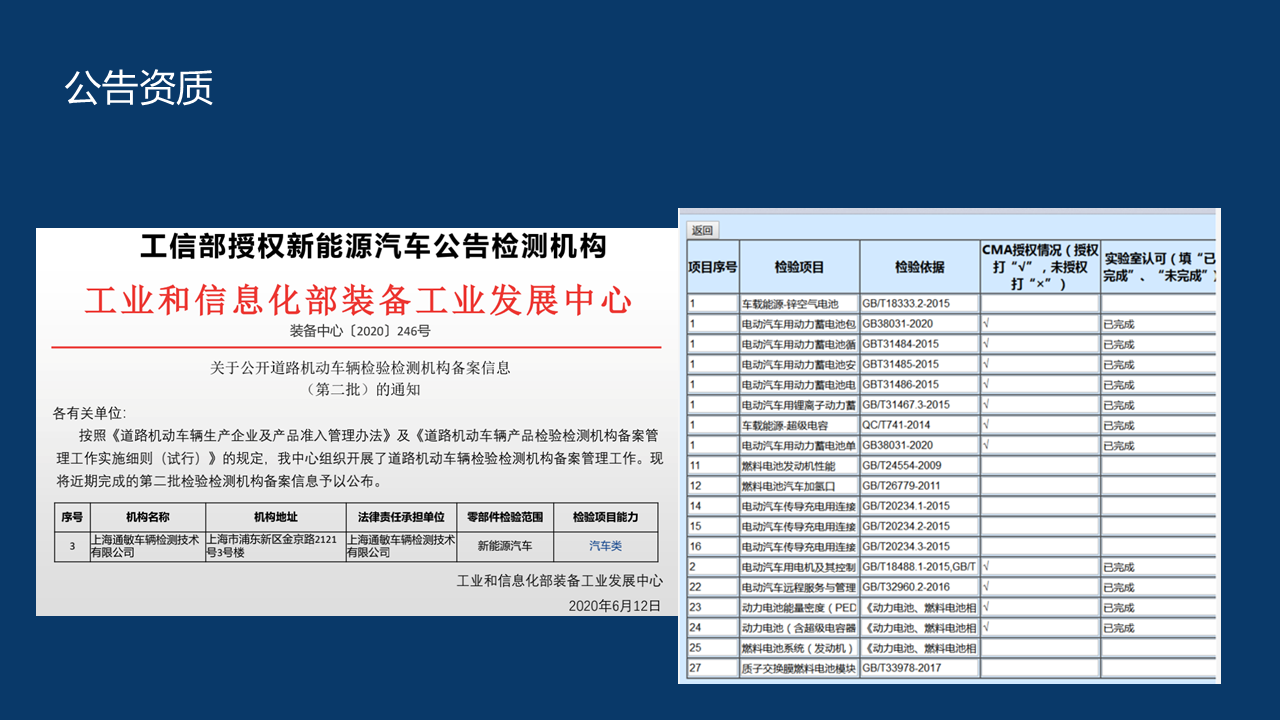The height and width of the screenshot is (720, 1280).
Task: Click the 装备中心〔2020〕246号 document number
Action: click(x=360, y=331)
